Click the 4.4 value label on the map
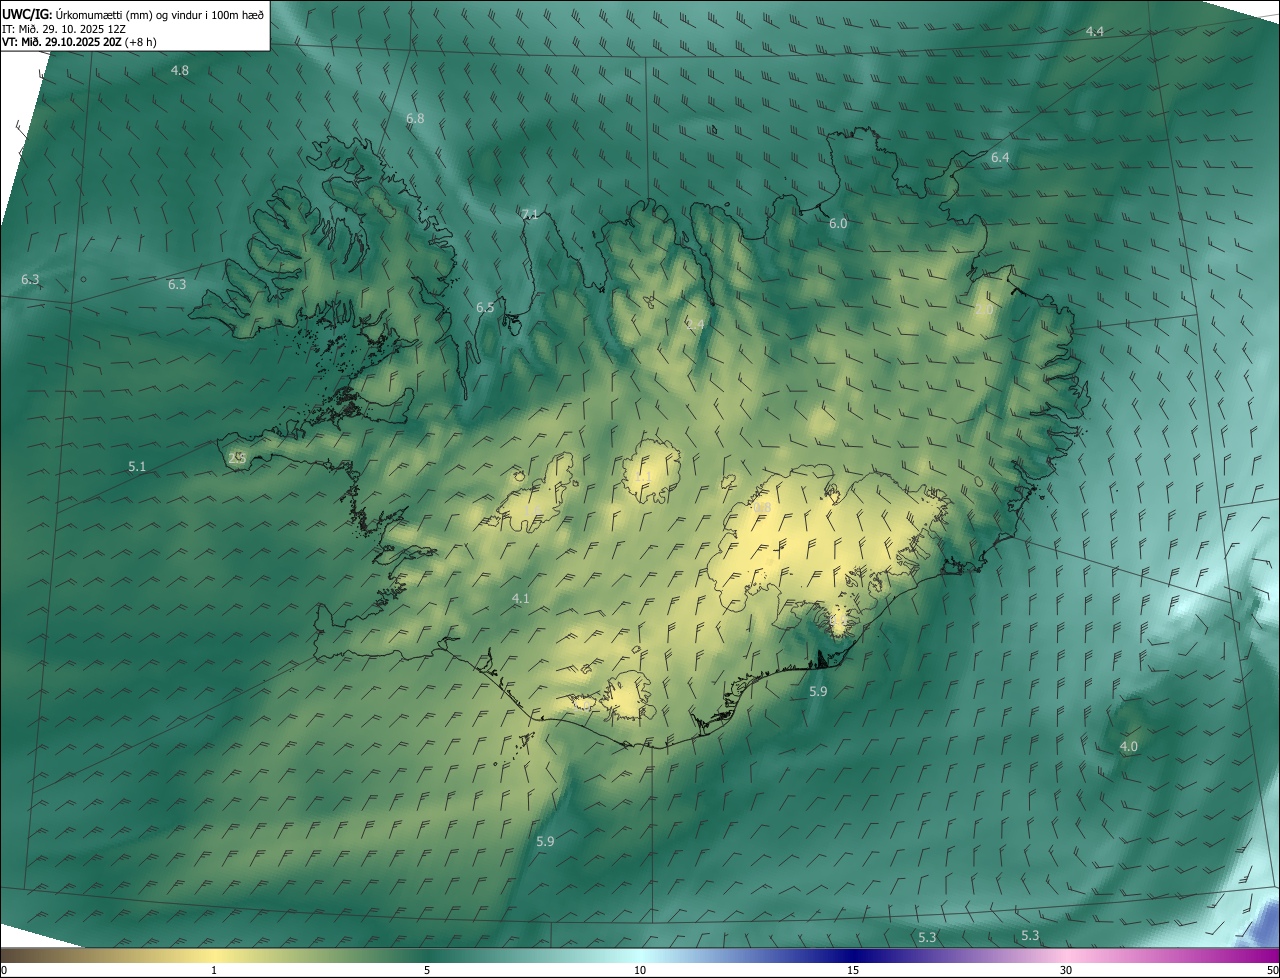The image size is (1280, 978). 1095,32
